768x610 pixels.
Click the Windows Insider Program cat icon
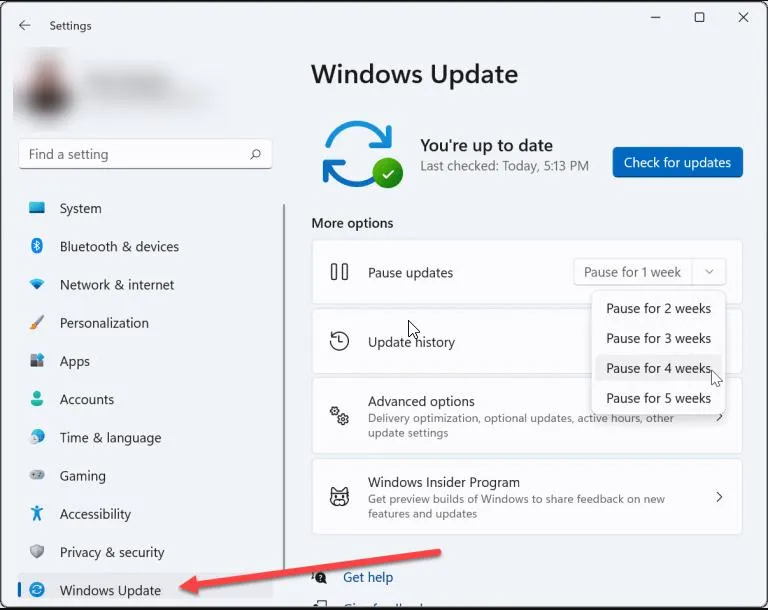click(x=339, y=497)
